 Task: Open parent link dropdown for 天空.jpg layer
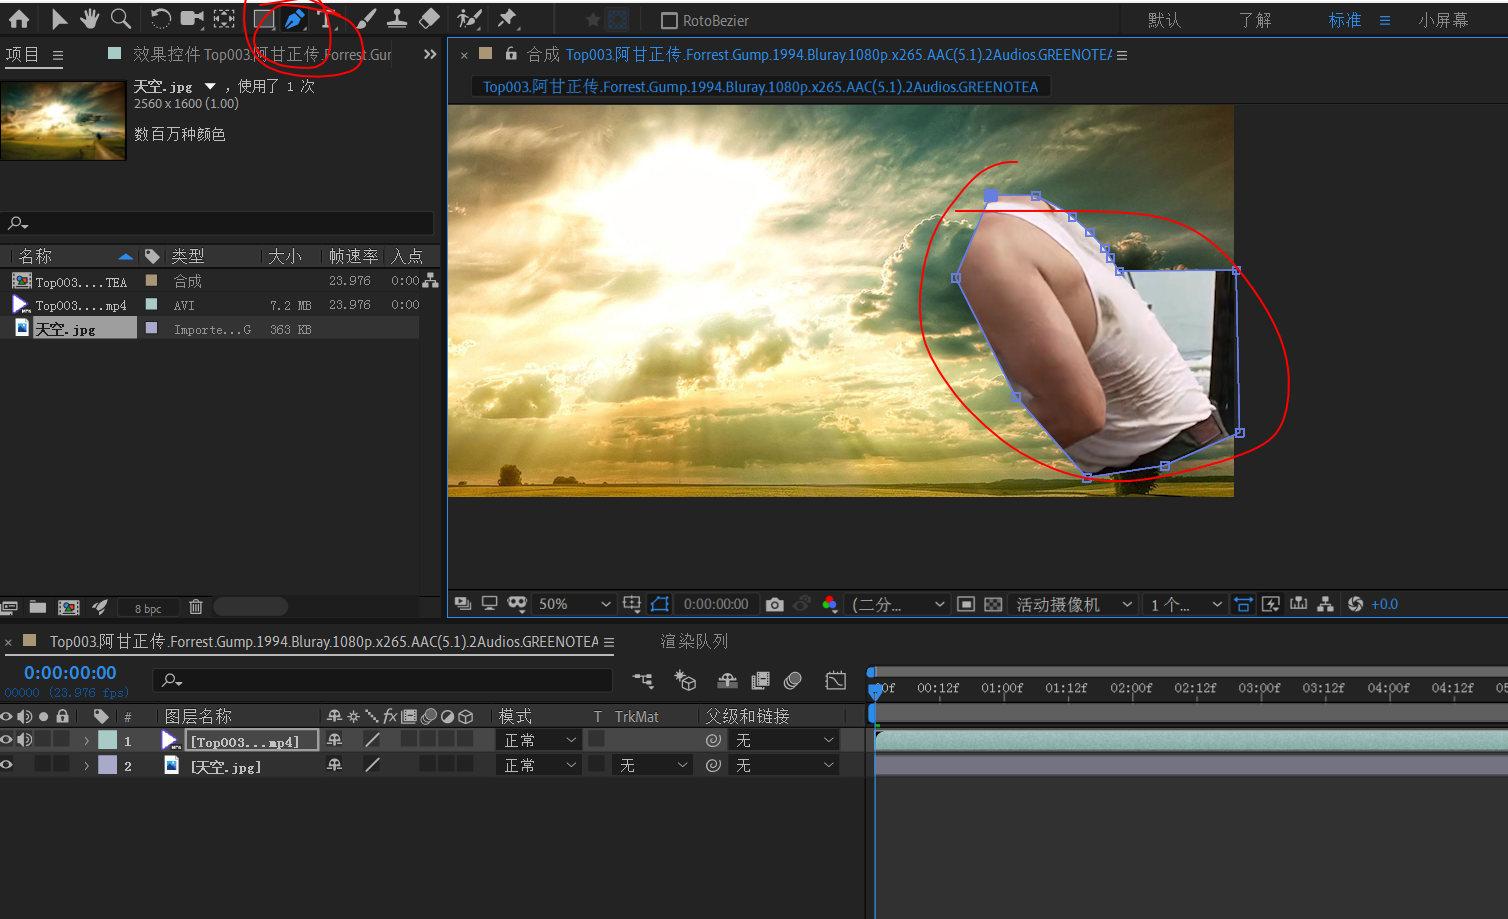click(785, 765)
